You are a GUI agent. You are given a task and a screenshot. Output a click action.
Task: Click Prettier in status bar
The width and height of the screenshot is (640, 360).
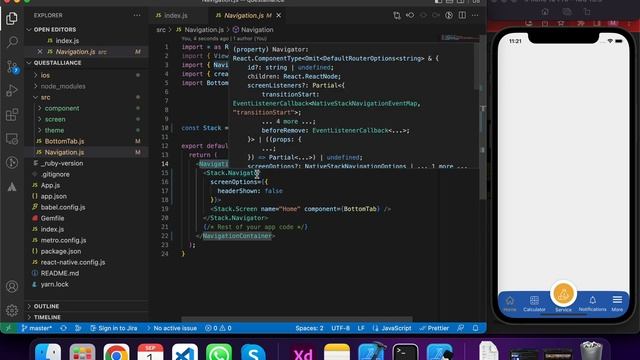pyautogui.click(x=434, y=328)
